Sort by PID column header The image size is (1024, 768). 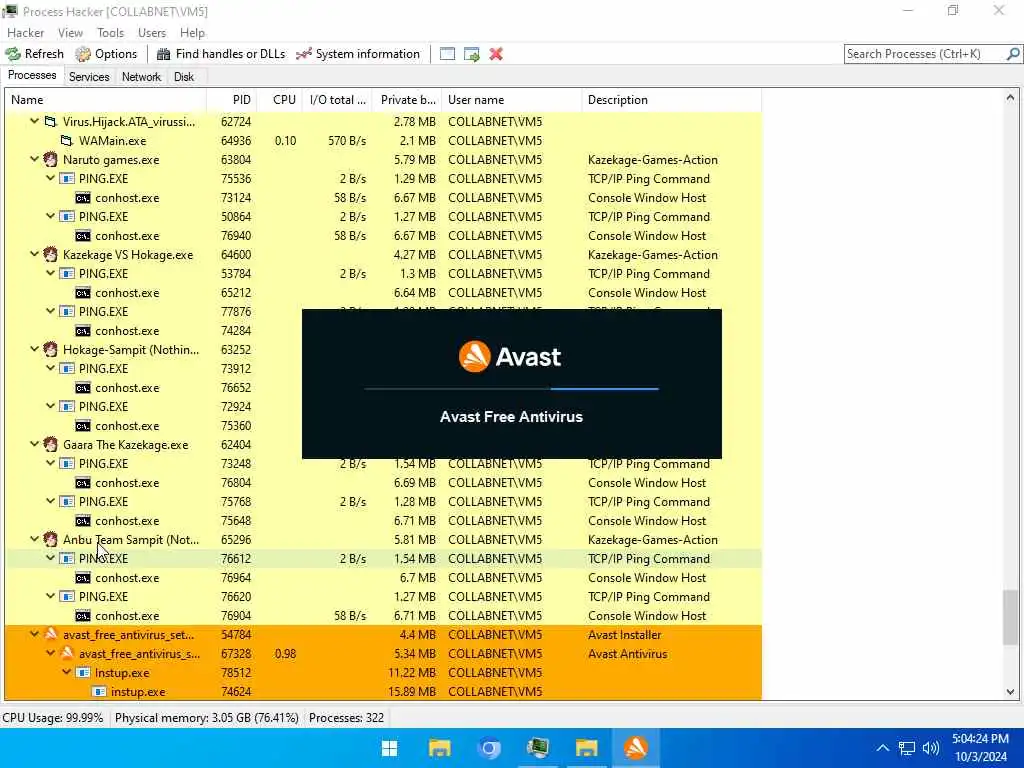pyautogui.click(x=231, y=100)
